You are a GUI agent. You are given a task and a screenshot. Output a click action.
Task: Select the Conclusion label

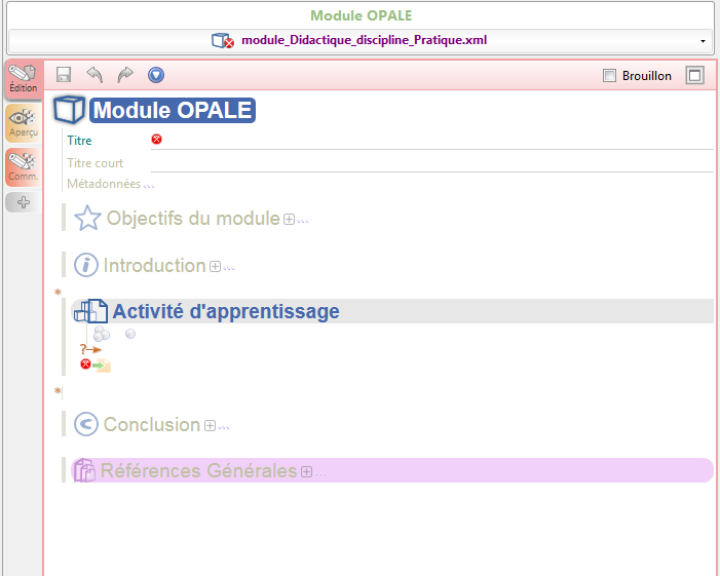[152, 424]
